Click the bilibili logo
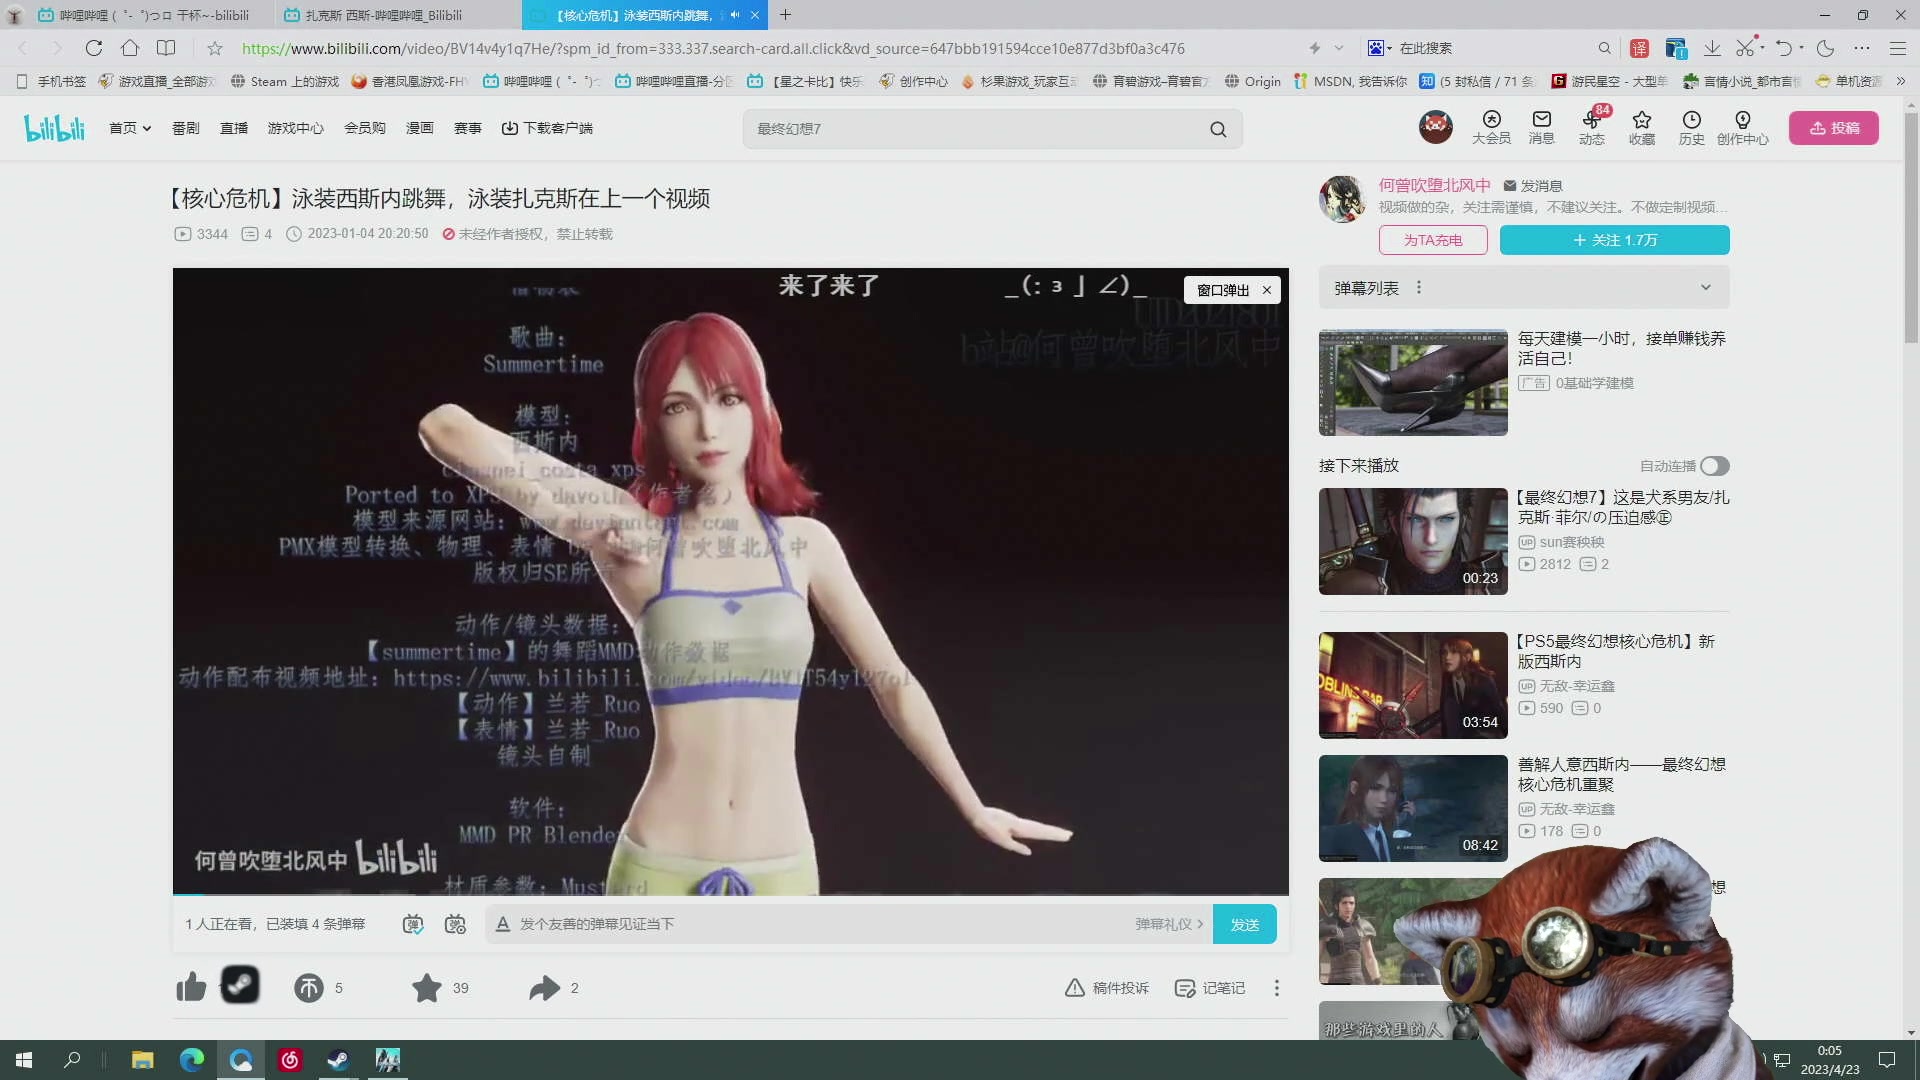 tap(54, 128)
